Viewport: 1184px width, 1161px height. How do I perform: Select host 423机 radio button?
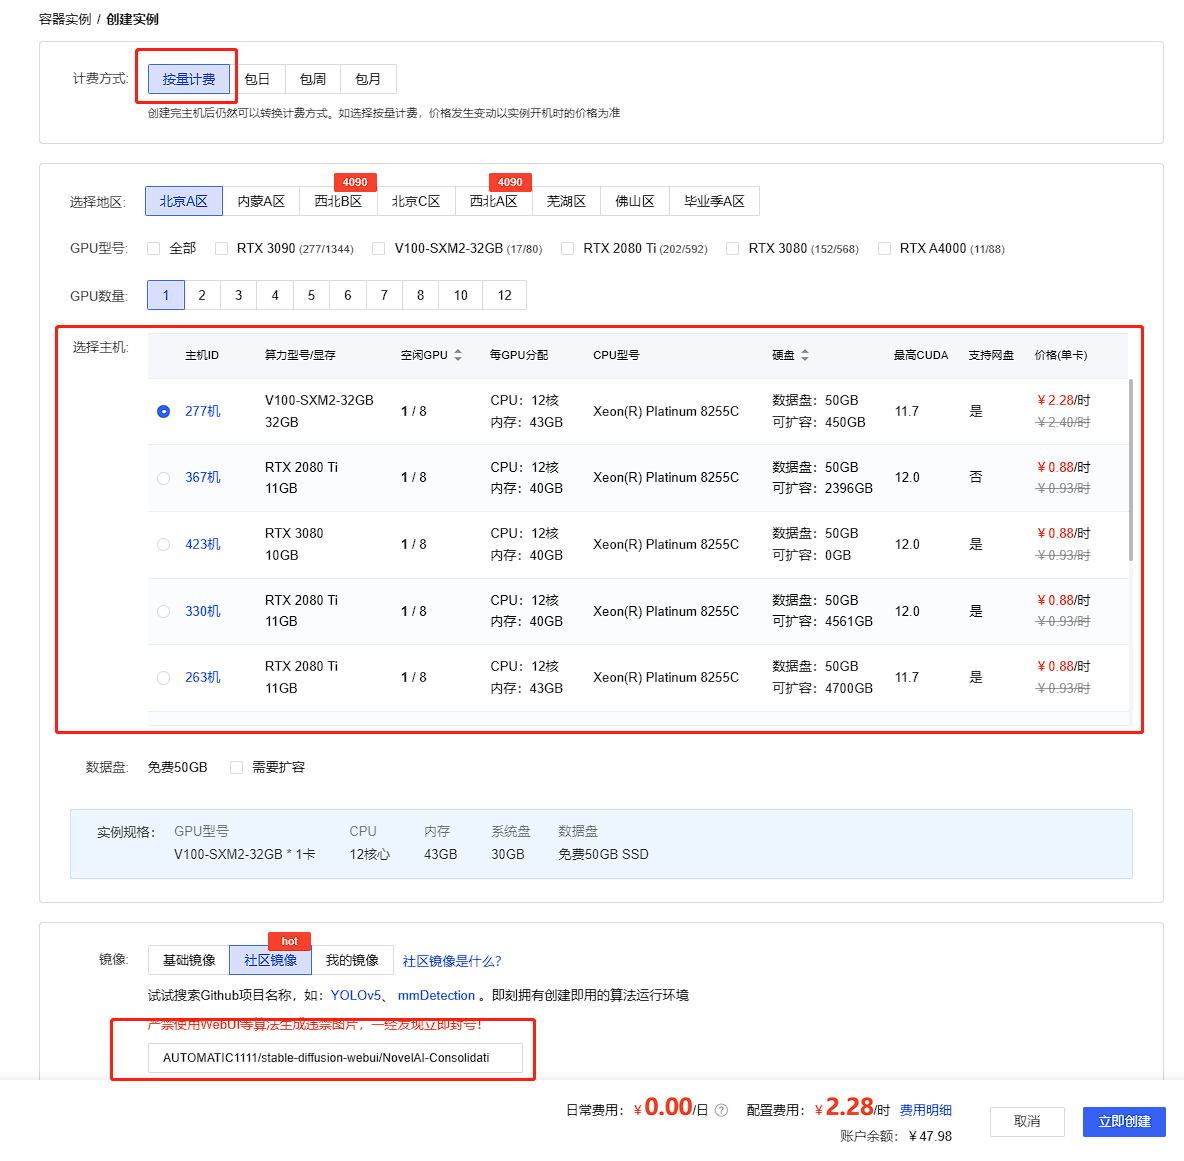[164, 545]
